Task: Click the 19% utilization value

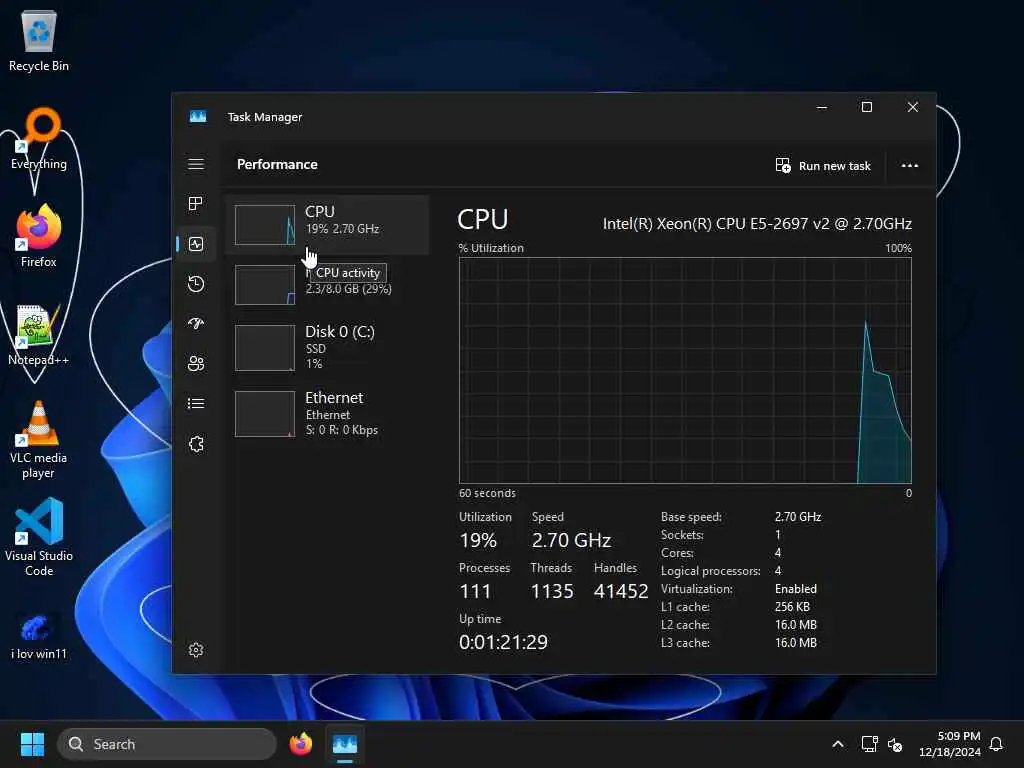Action: tap(478, 540)
